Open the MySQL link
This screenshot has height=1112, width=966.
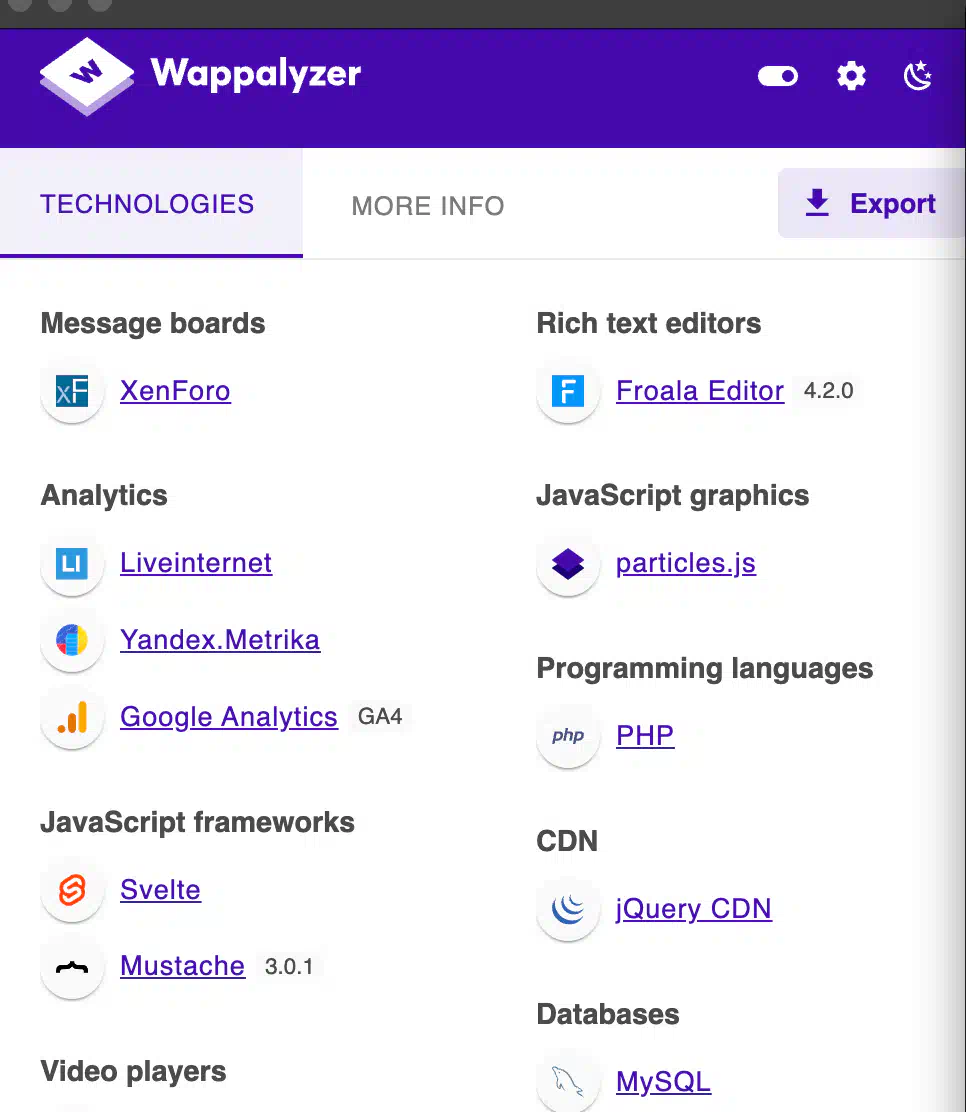coord(663,1082)
